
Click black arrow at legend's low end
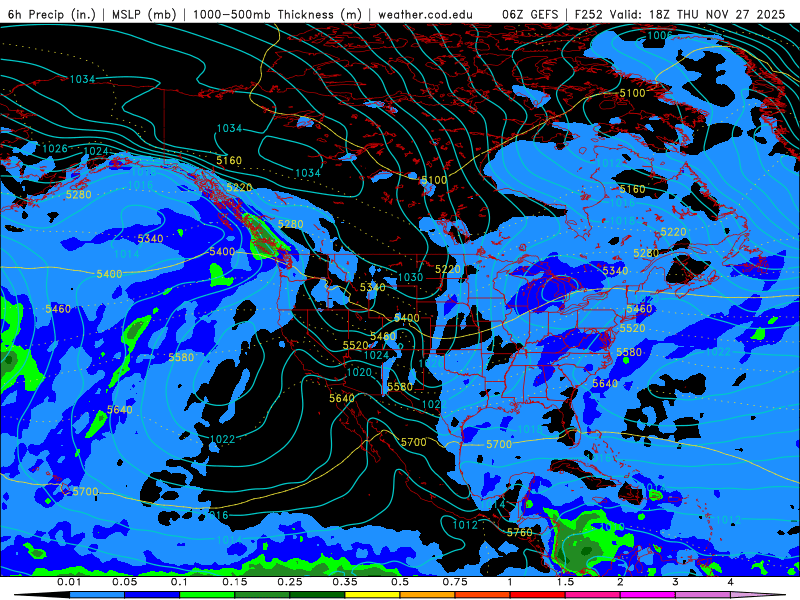(41, 595)
